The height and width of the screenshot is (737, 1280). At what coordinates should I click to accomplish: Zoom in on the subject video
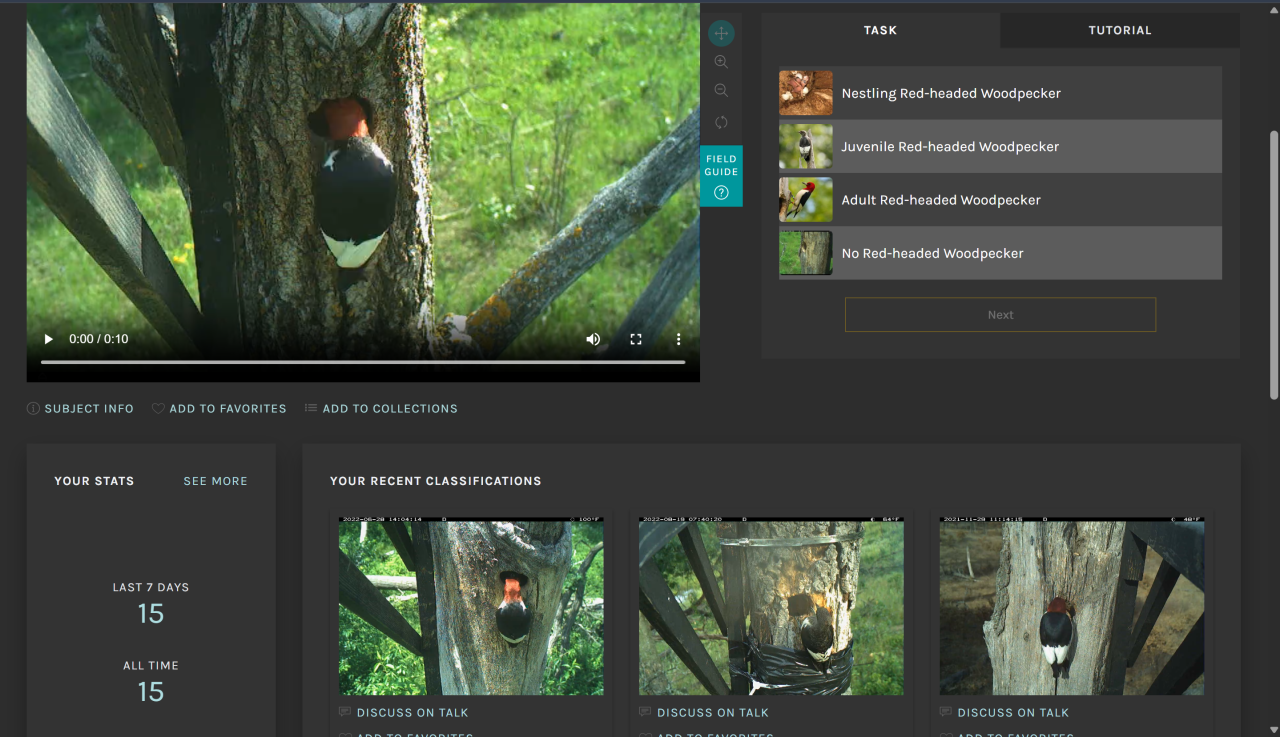point(721,62)
